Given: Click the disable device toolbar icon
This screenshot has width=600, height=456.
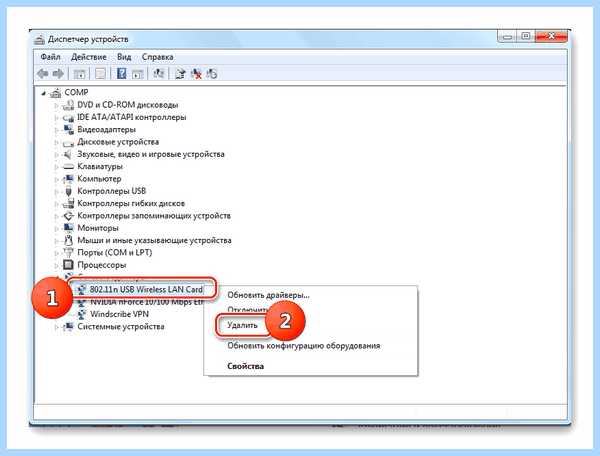Looking at the screenshot, I should [212, 73].
